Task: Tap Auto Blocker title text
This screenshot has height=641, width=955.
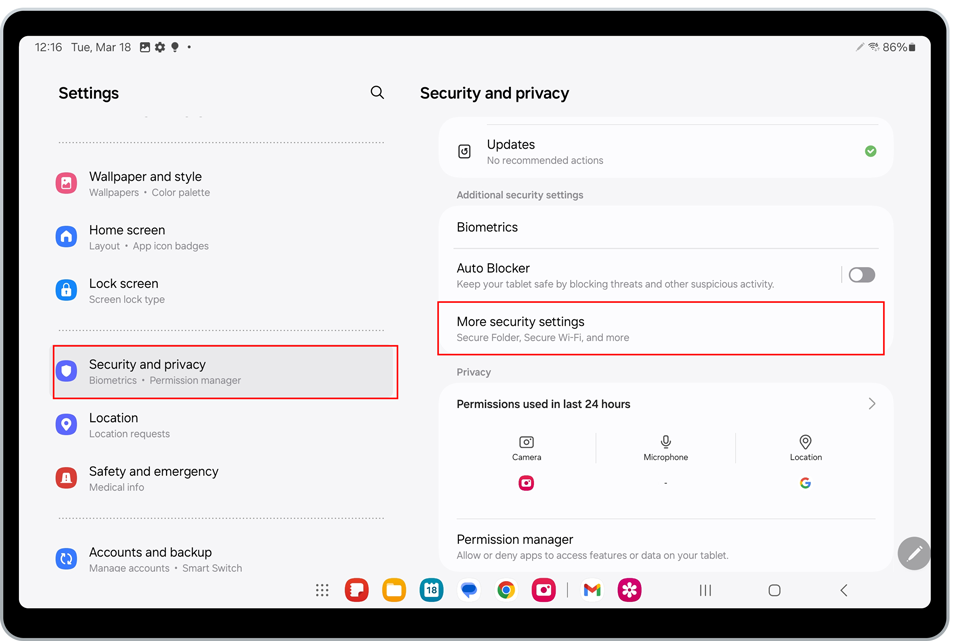Action: coord(493,268)
